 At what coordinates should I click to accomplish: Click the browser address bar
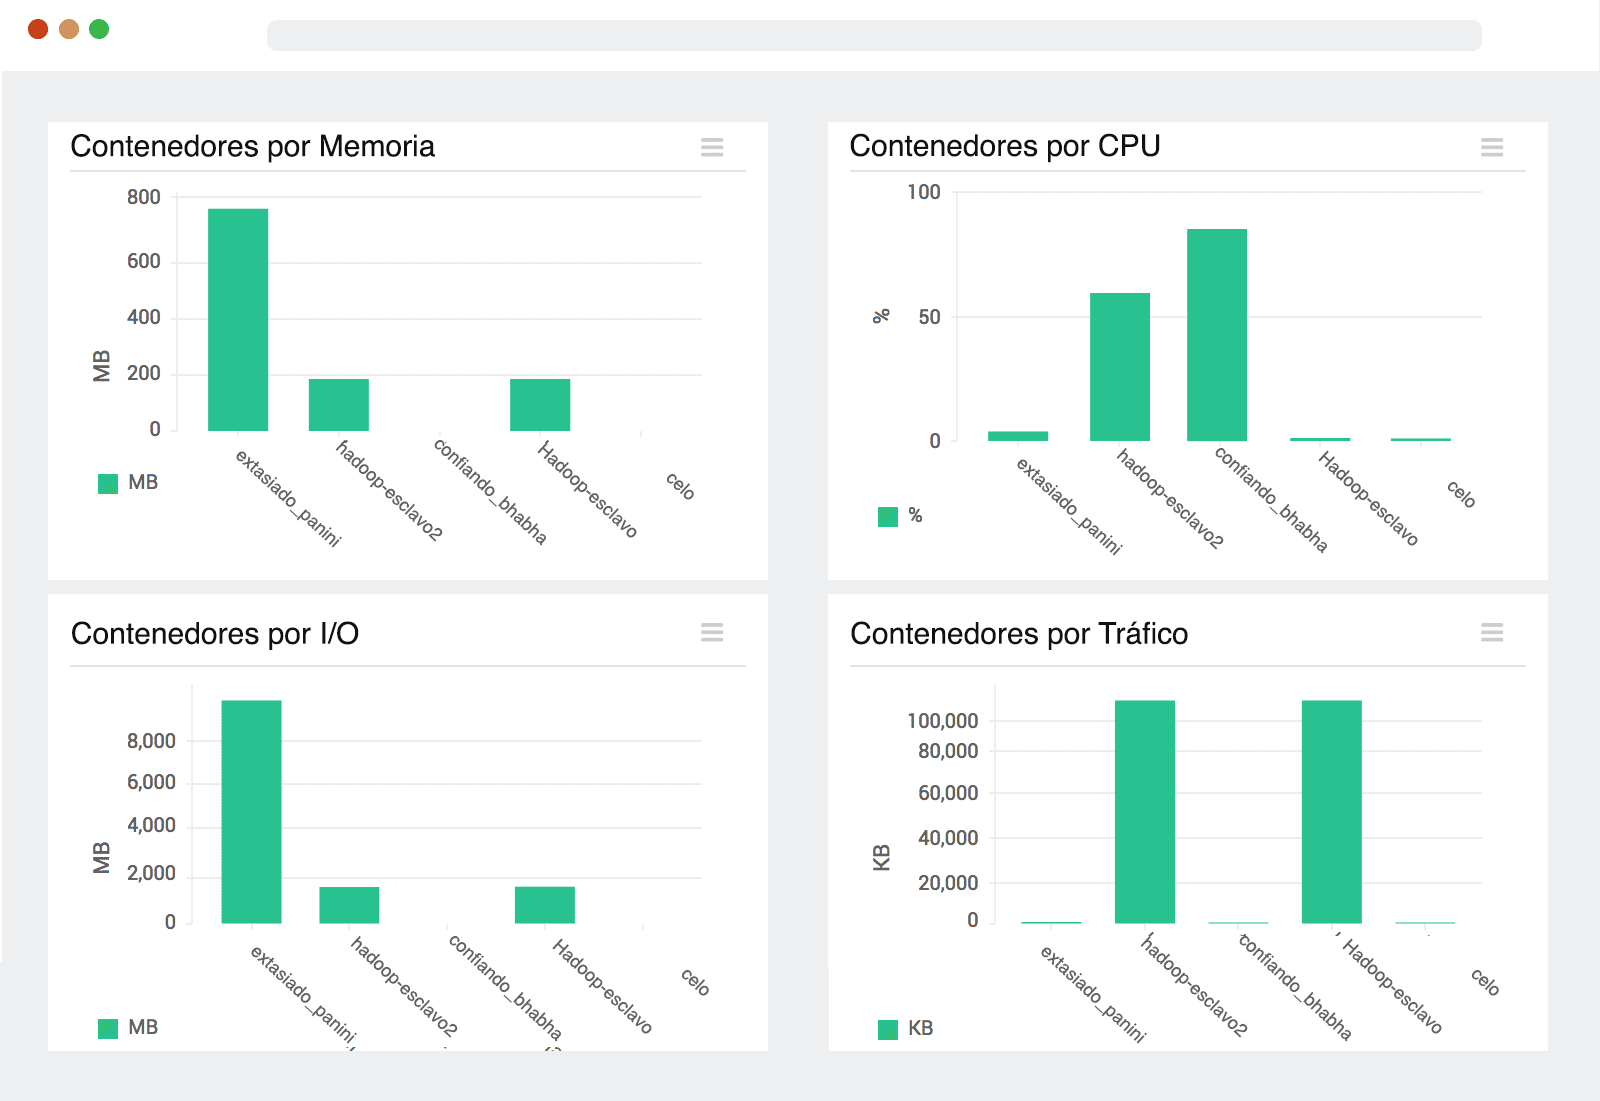873,35
